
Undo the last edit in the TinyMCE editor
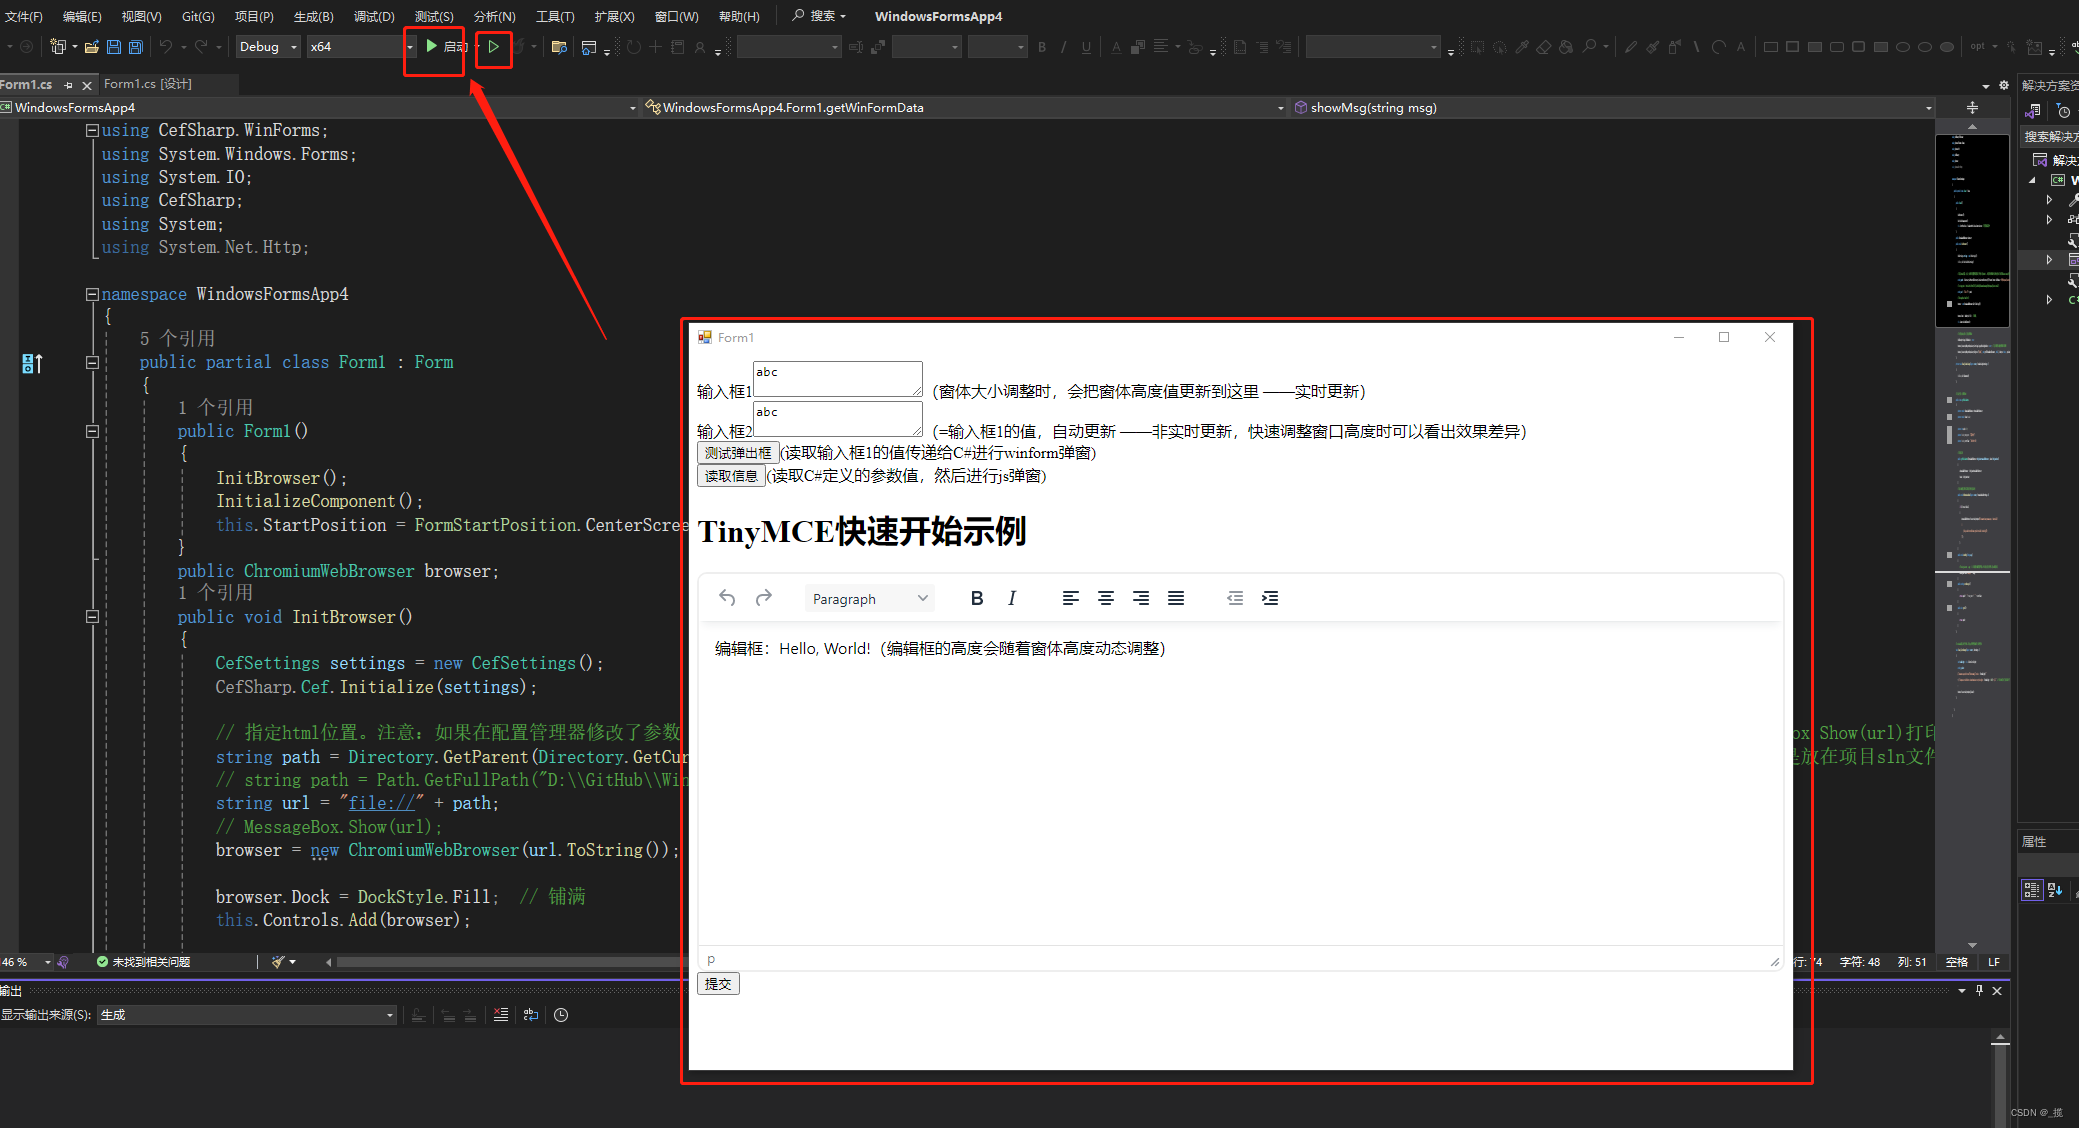click(x=727, y=597)
